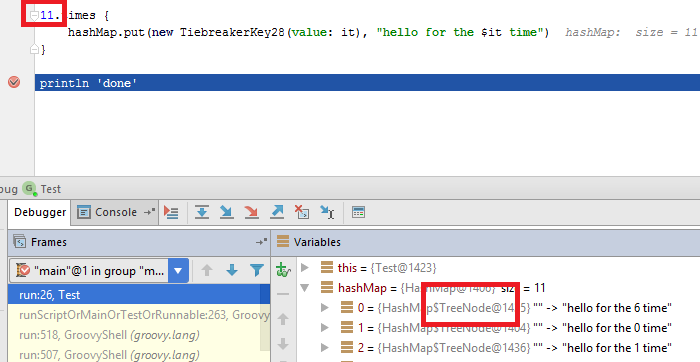Click the Step Out icon
Viewport: 700px width, 362px height.
(277, 212)
